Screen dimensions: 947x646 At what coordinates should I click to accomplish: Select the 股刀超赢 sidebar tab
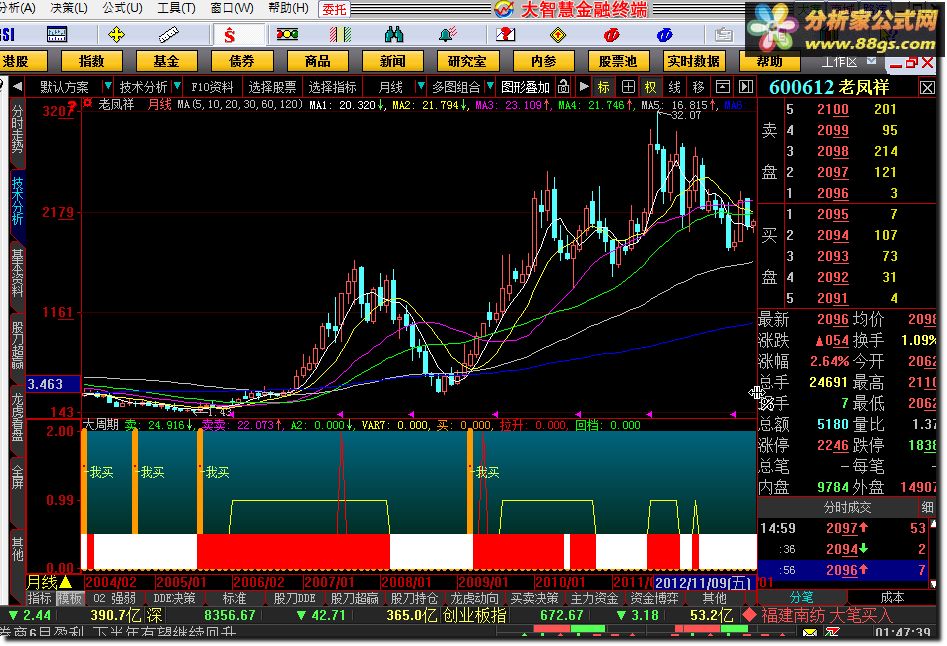(x=18, y=345)
